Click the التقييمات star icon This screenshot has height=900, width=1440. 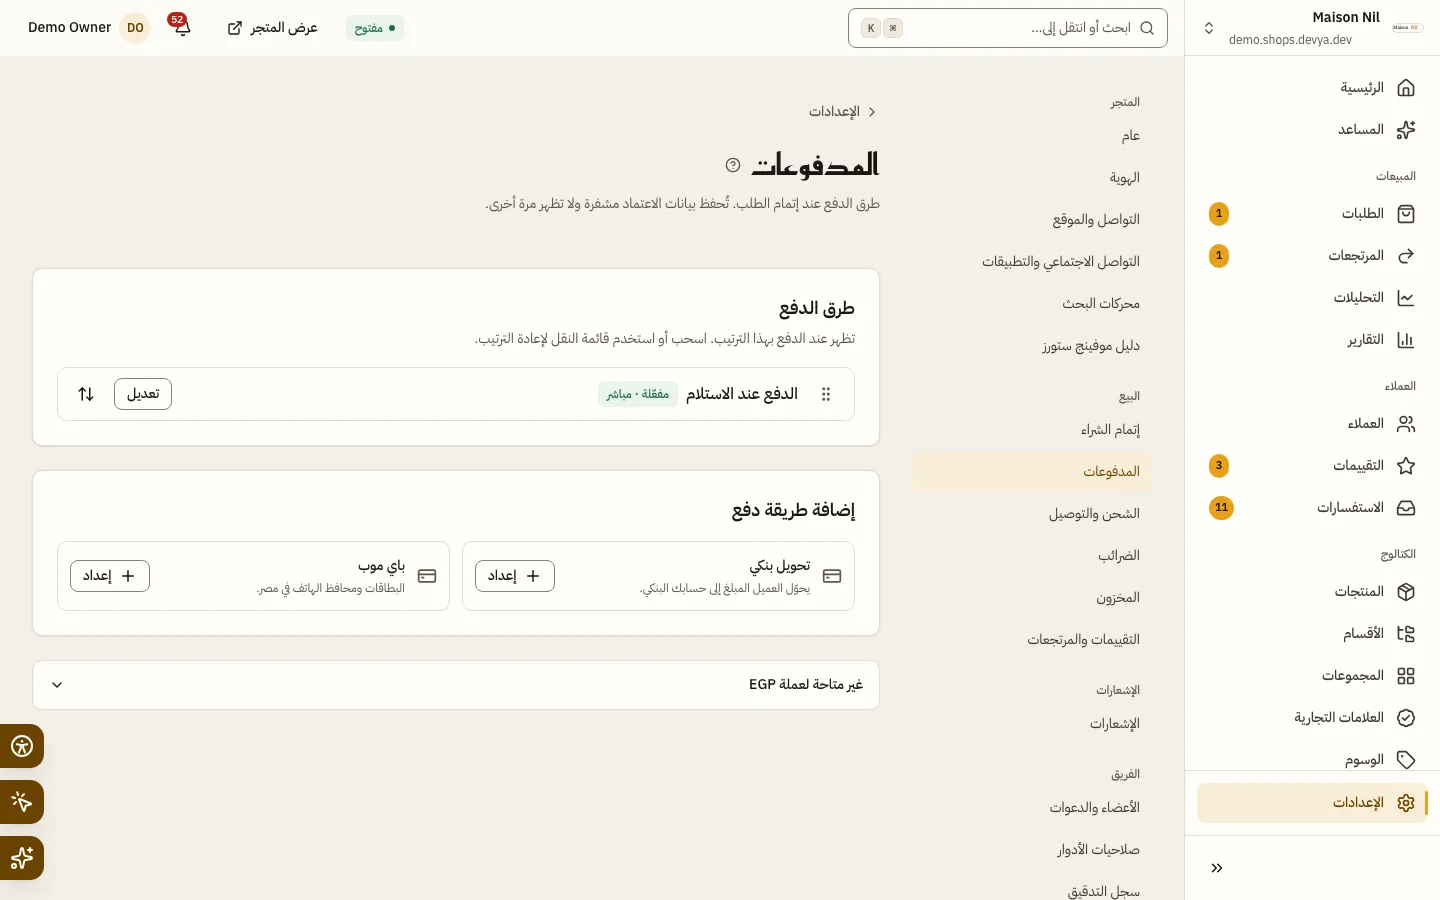coord(1406,466)
